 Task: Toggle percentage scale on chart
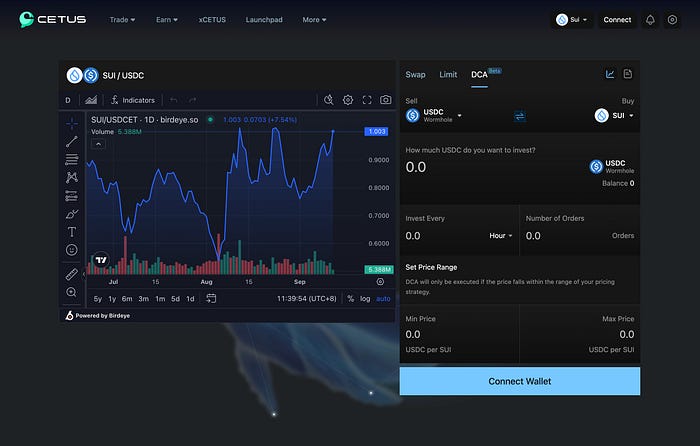pos(350,299)
